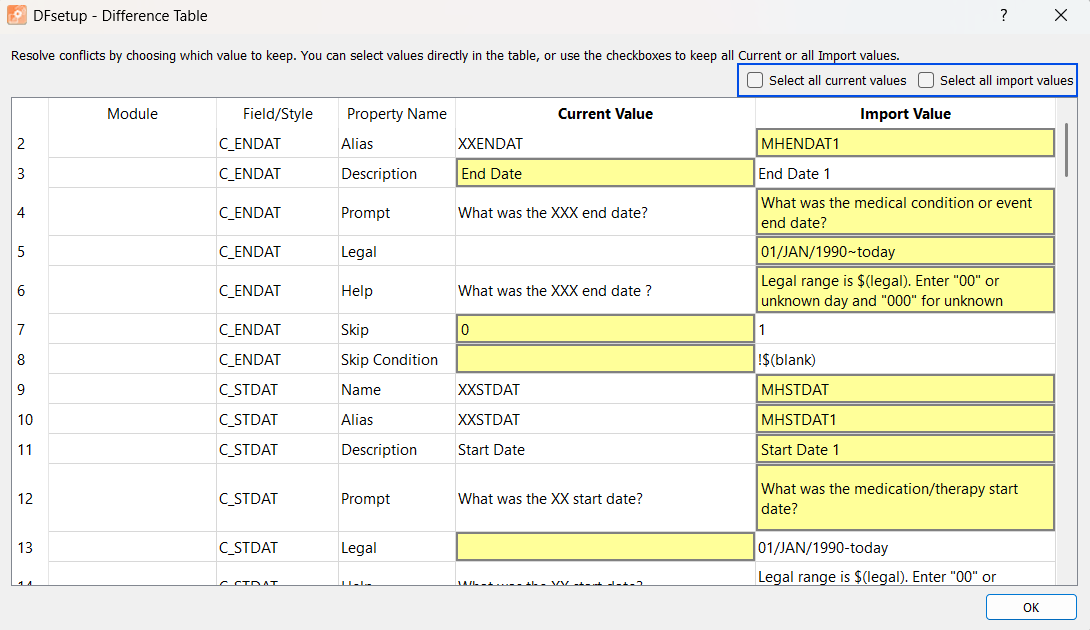The width and height of the screenshot is (1090, 630).
Task: Enable Select all import values checkbox
Action: point(926,80)
